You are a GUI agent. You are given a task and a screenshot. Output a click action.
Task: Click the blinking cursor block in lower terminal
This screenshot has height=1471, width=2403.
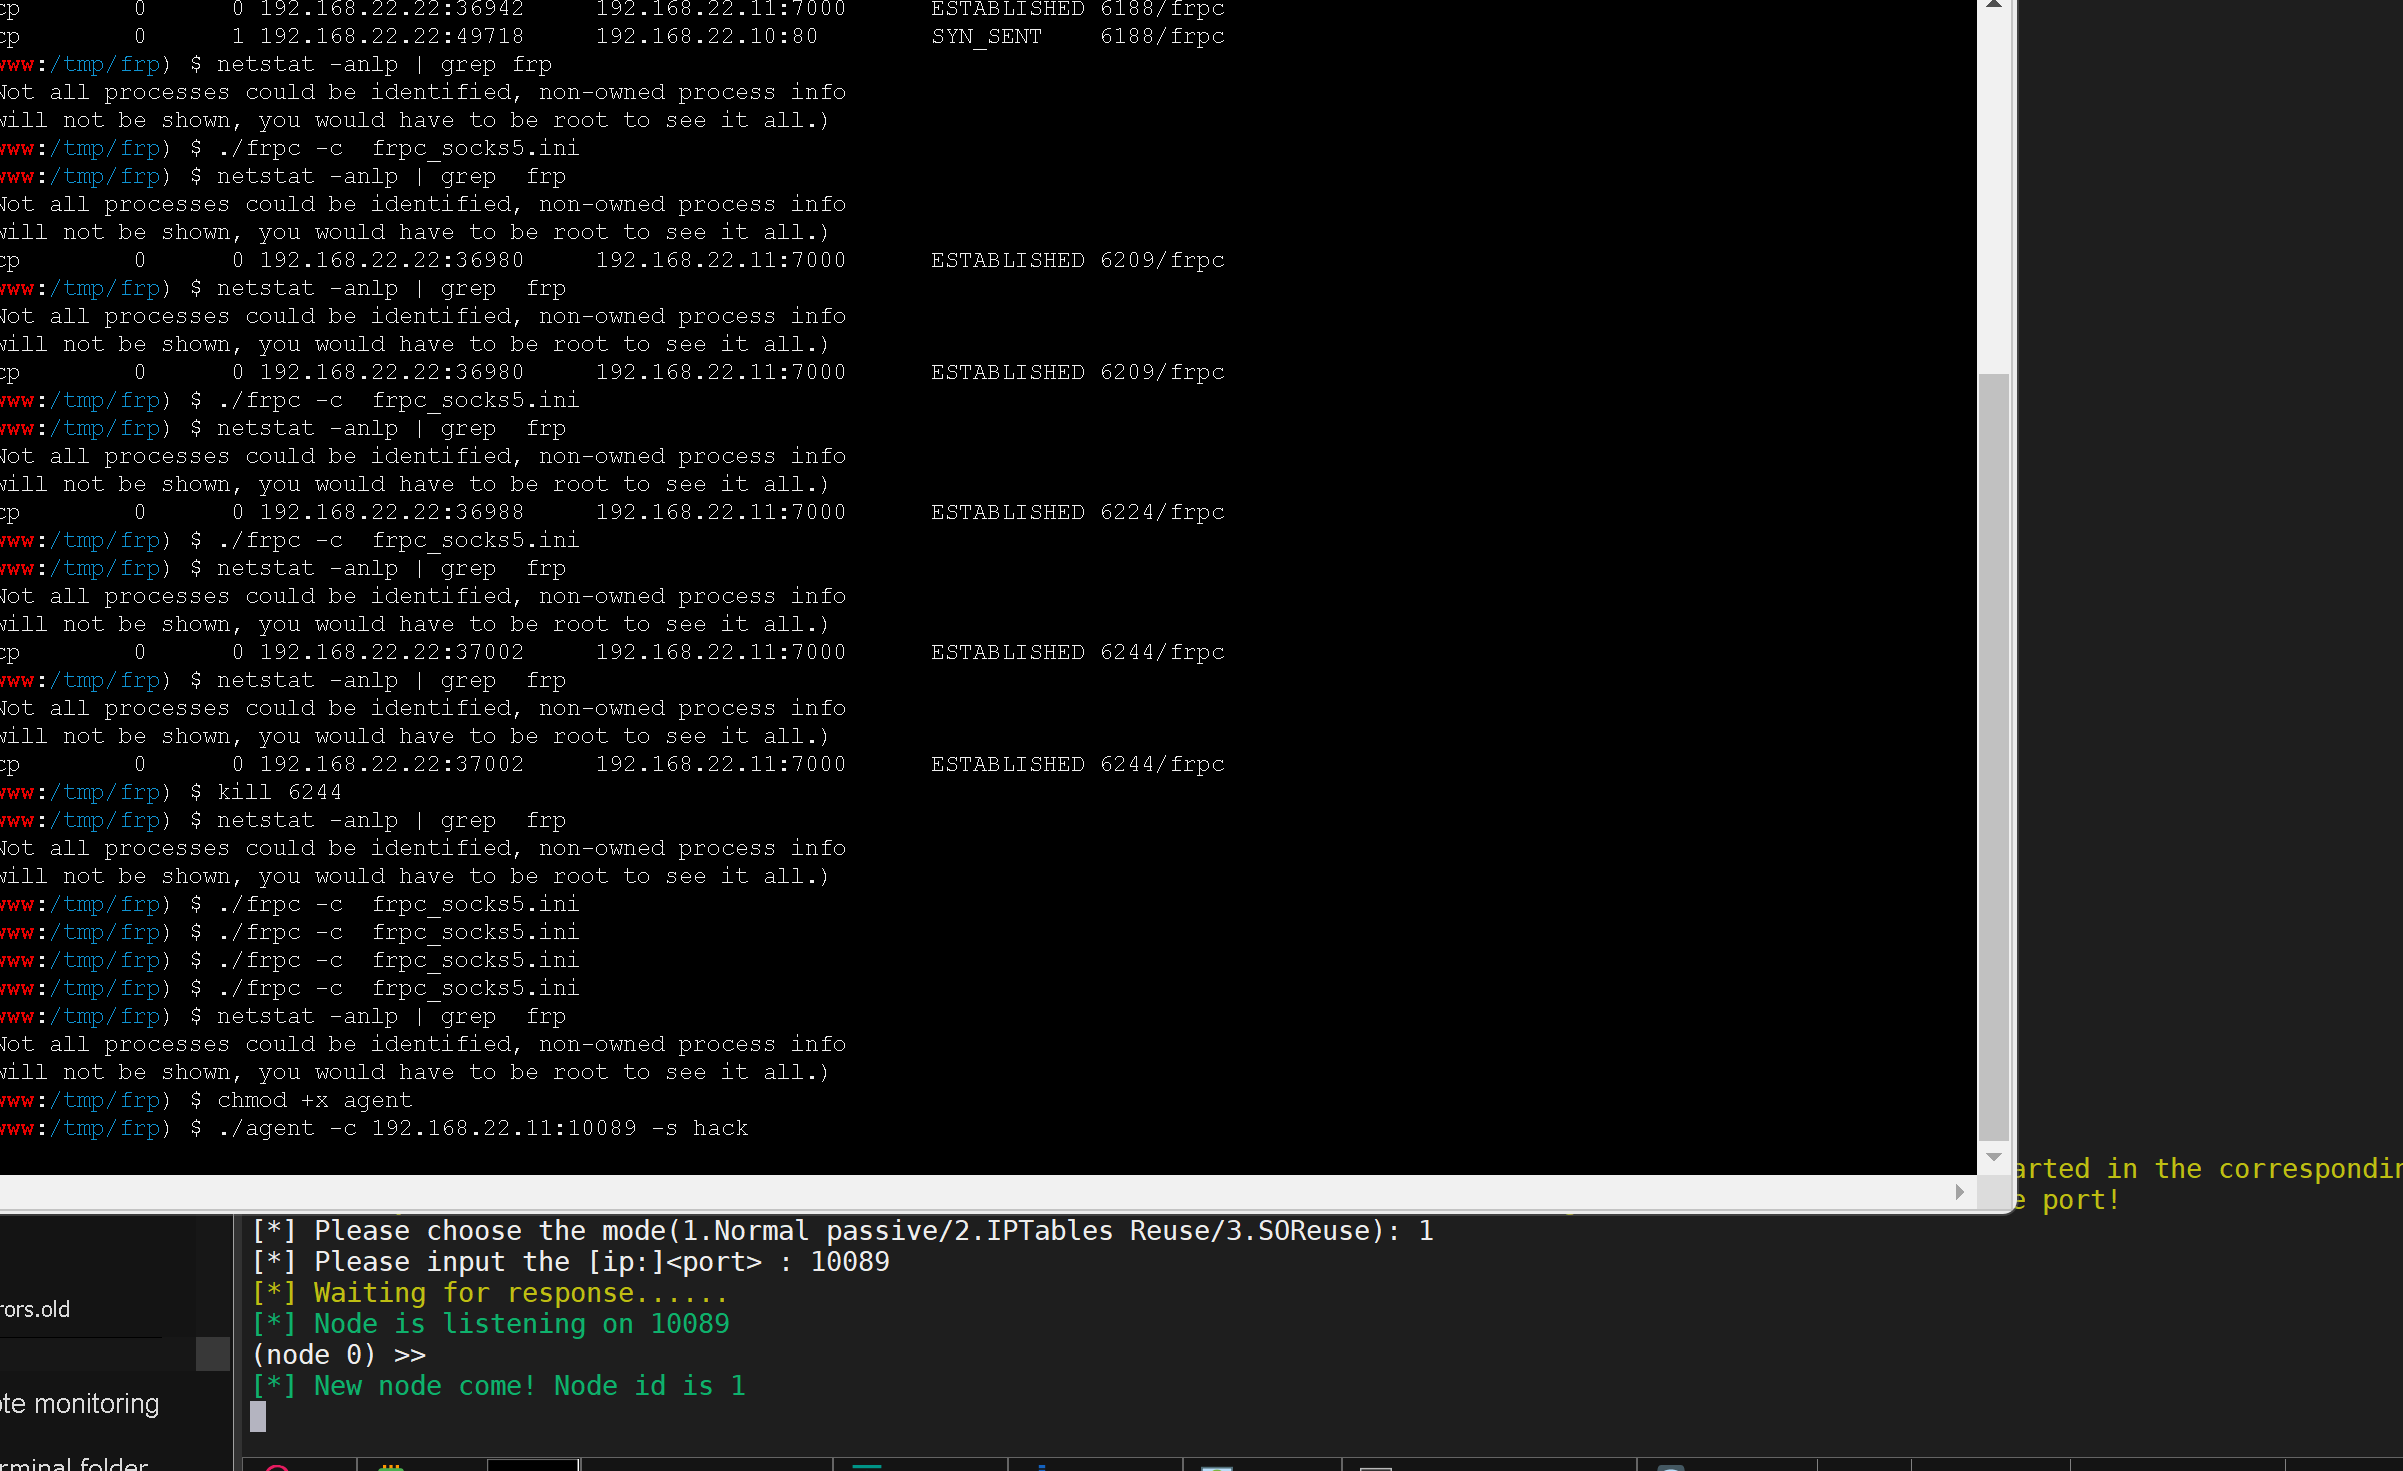(x=258, y=1416)
